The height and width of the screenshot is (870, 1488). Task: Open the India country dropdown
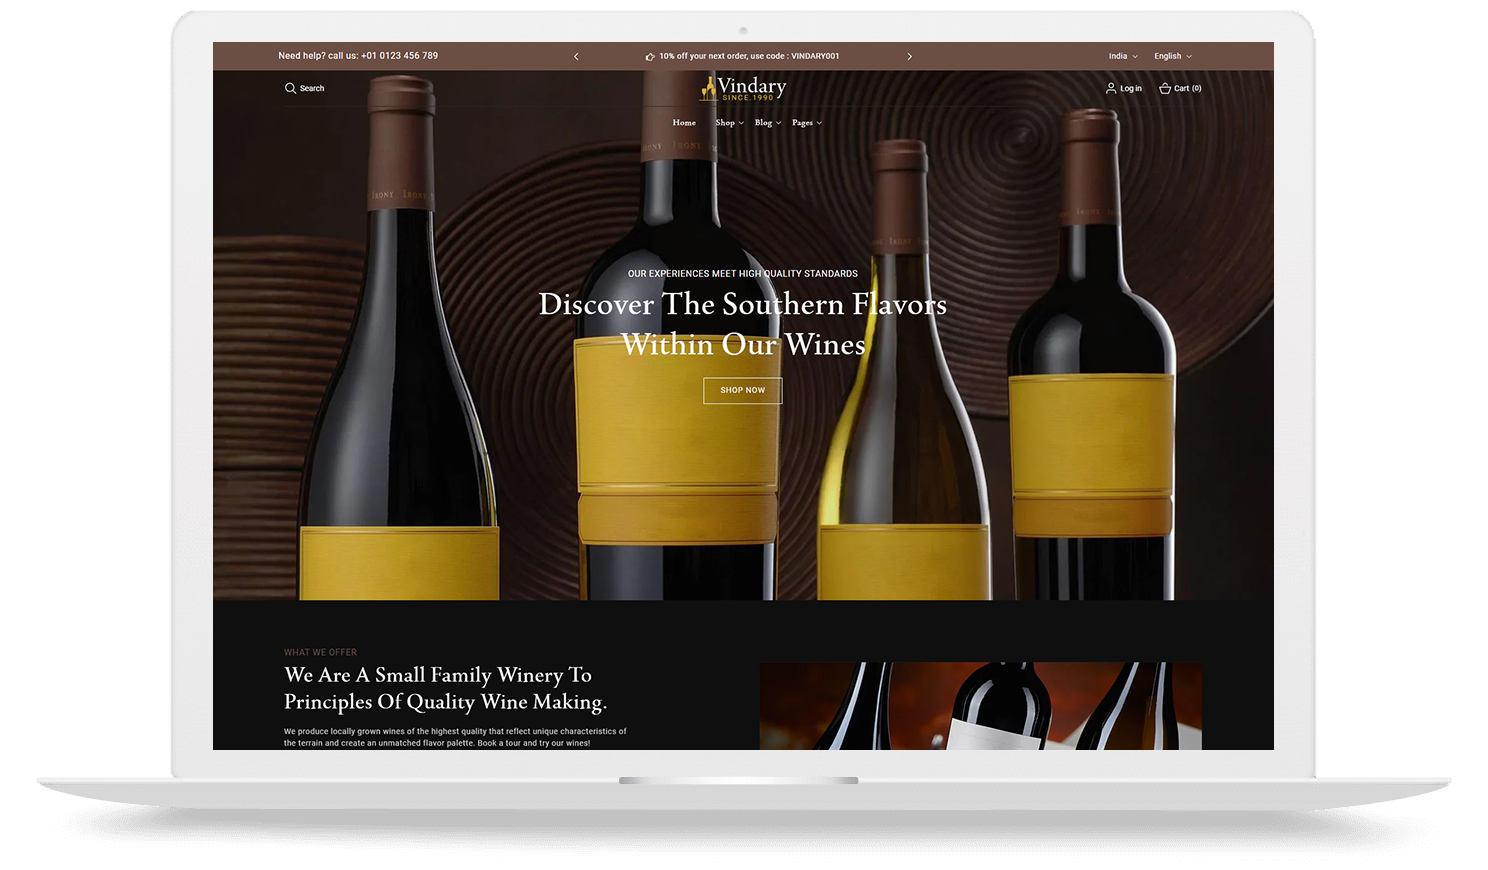point(1122,57)
